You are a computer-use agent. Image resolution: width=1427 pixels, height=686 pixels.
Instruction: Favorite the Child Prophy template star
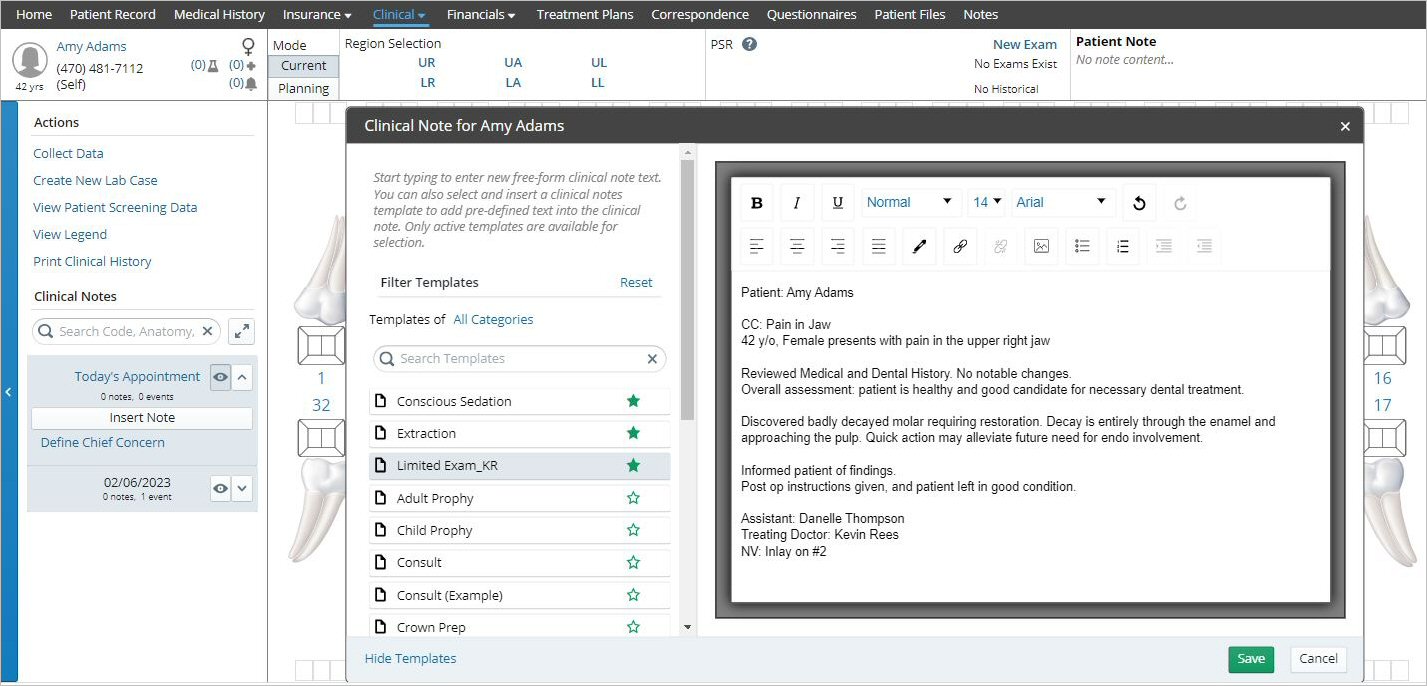click(633, 530)
